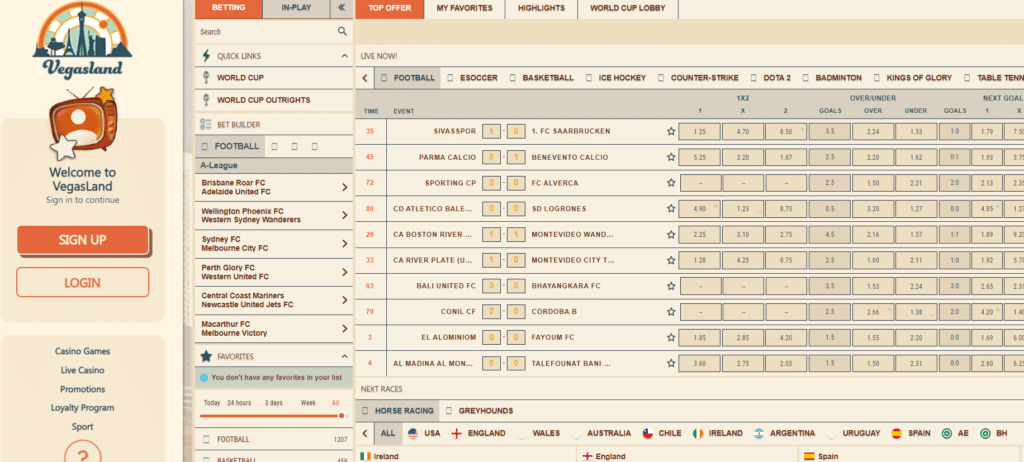The width and height of the screenshot is (1024, 462).
Task: Filter races by the USA flag
Action: click(x=413, y=433)
